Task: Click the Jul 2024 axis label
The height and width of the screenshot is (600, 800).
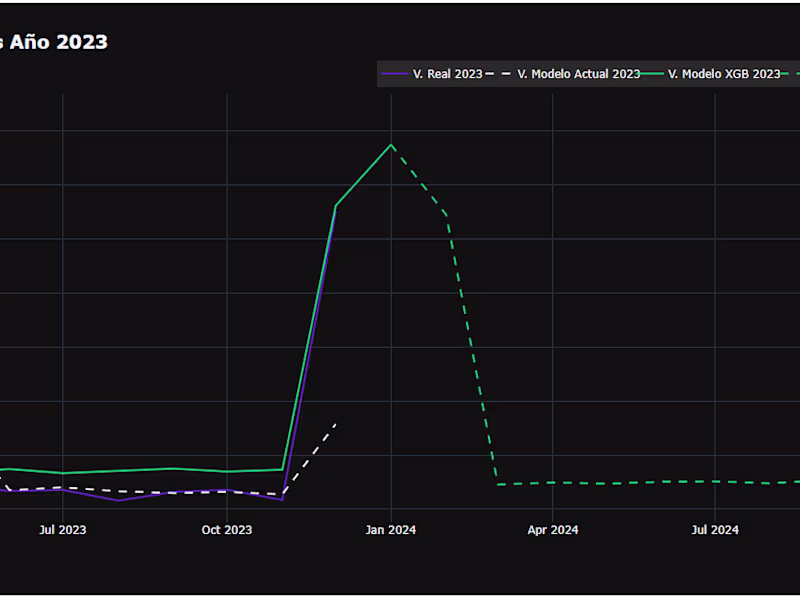Action: (715, 530)
